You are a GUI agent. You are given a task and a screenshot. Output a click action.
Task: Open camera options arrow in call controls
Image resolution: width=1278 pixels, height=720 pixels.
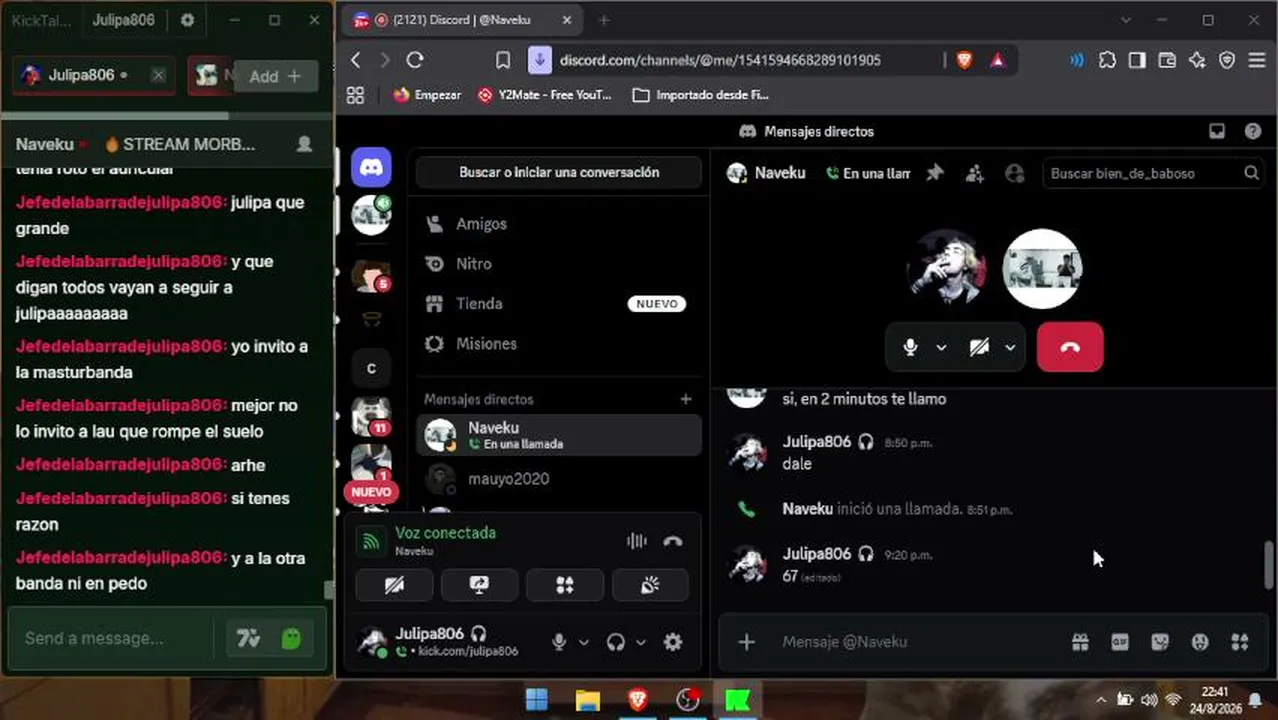1010,347
